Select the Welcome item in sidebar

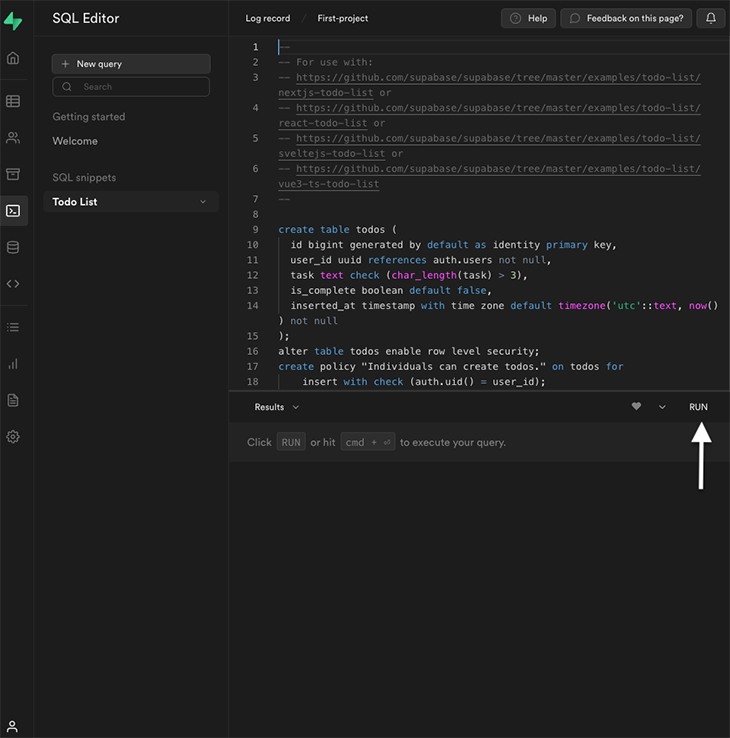click(75, 141)
